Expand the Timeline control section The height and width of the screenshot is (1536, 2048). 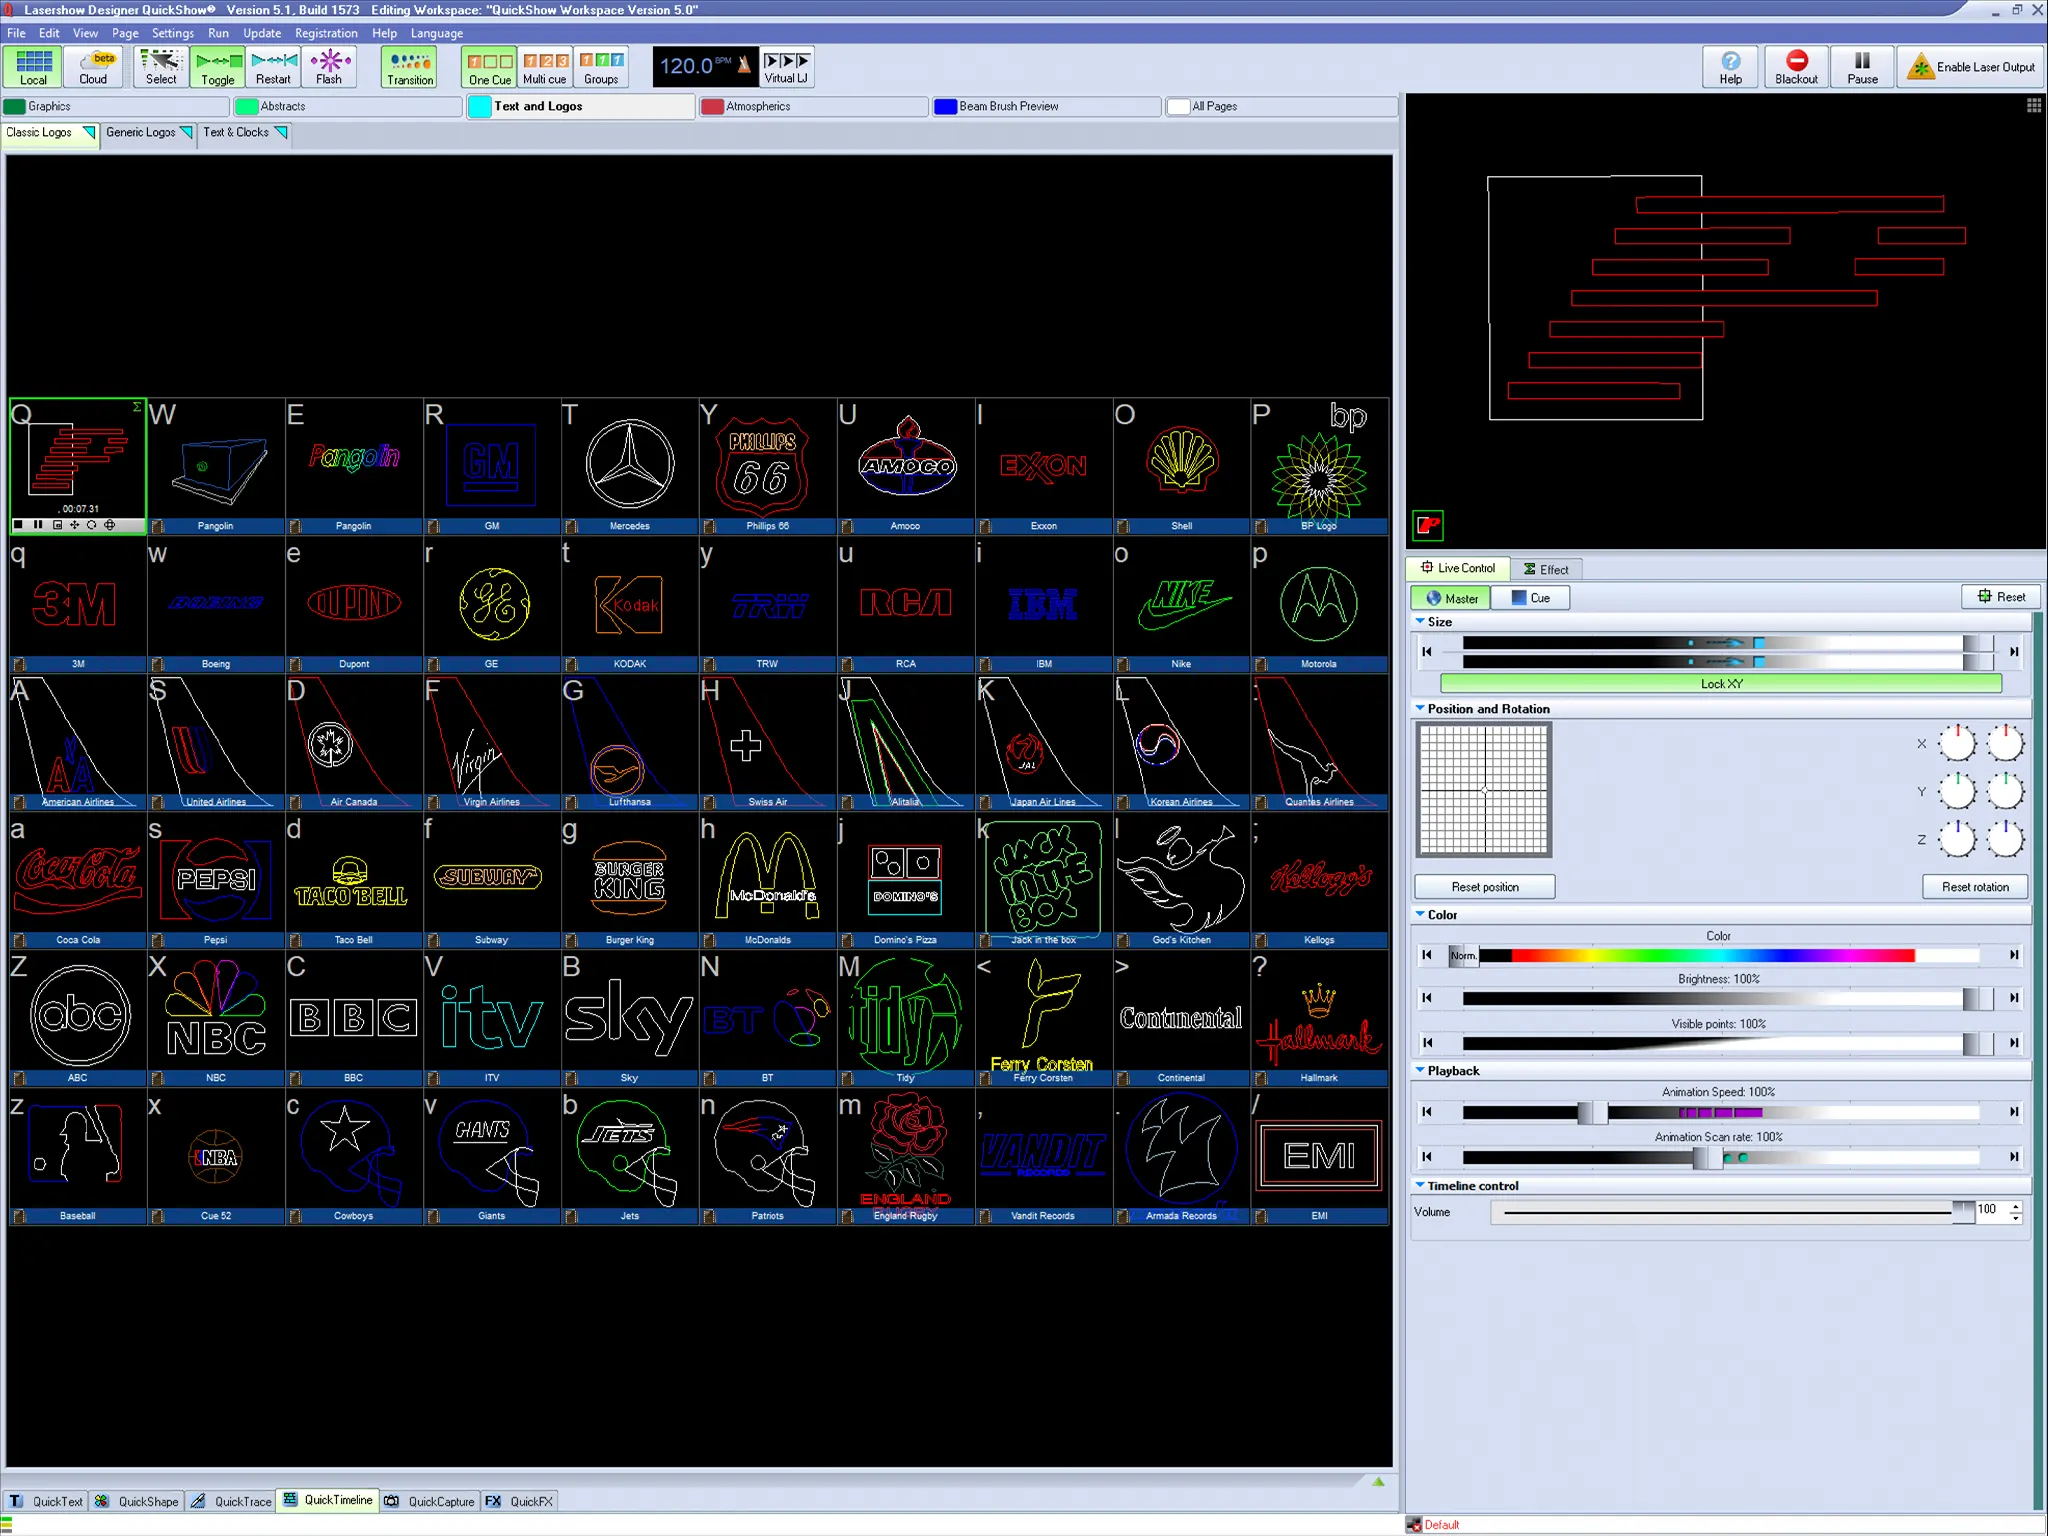click(1421, 1184)
